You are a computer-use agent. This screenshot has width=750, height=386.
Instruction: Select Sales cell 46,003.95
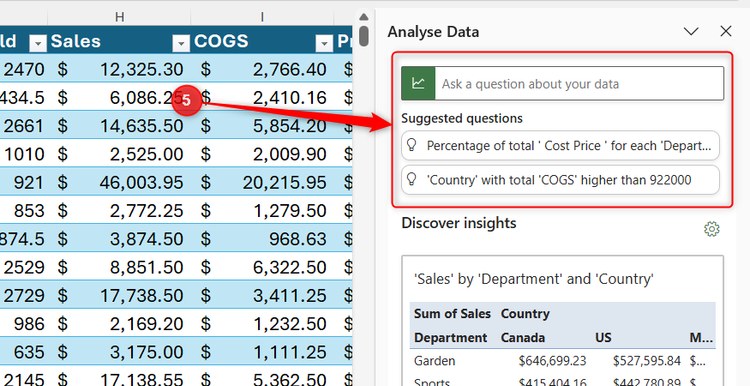click(119, 182)
